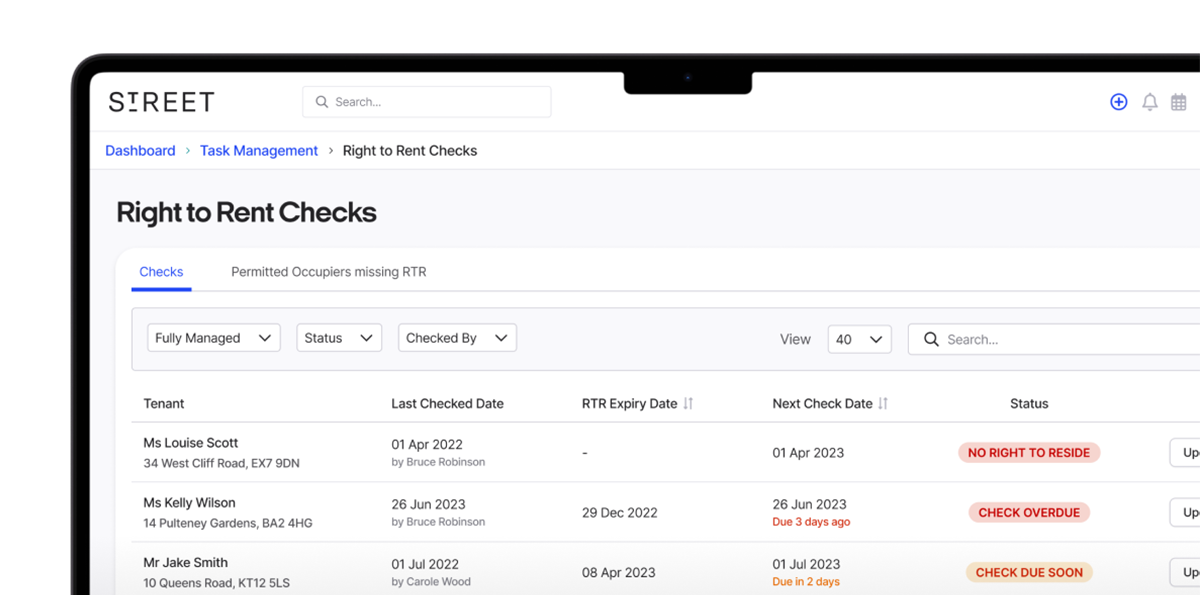Open the notifications bell icon
Image resolution: width=1200 pixels, height=595 pixels.
tap(1150, 102)
